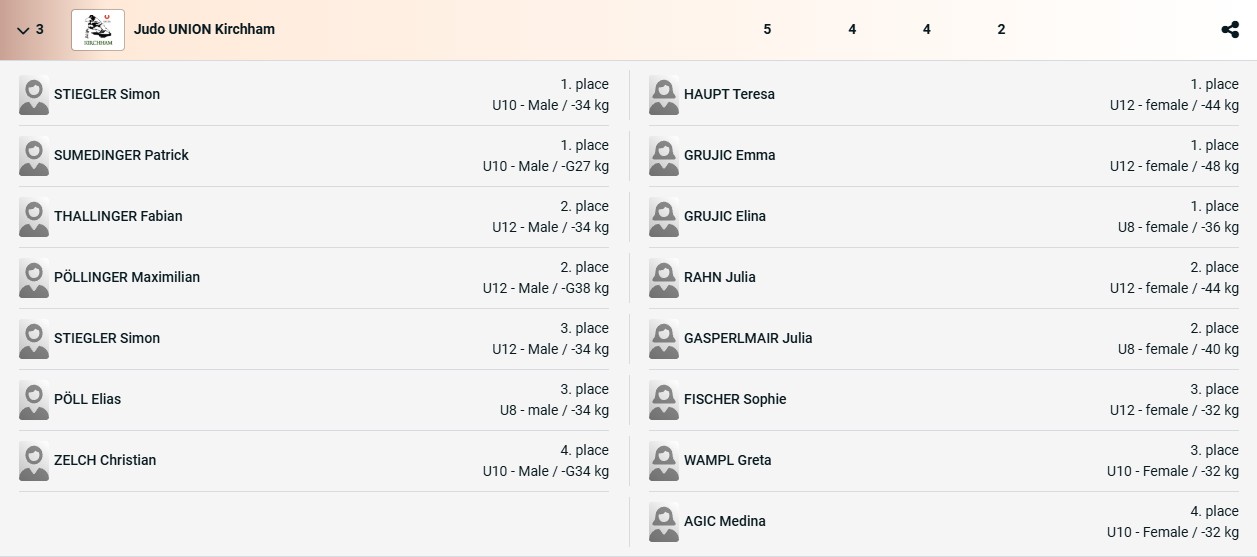Click the fourth-place count 2 in header
Image resolution: width=1257 pixels, height=557 pixels.
[1001, 30]
